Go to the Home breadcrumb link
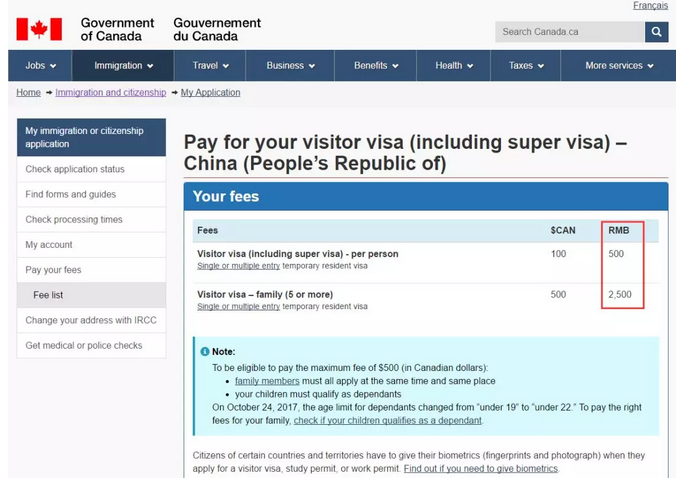Image resolution: width=677 pixels, height=485 pixels. pyautogui.click(x=28, y=93)
